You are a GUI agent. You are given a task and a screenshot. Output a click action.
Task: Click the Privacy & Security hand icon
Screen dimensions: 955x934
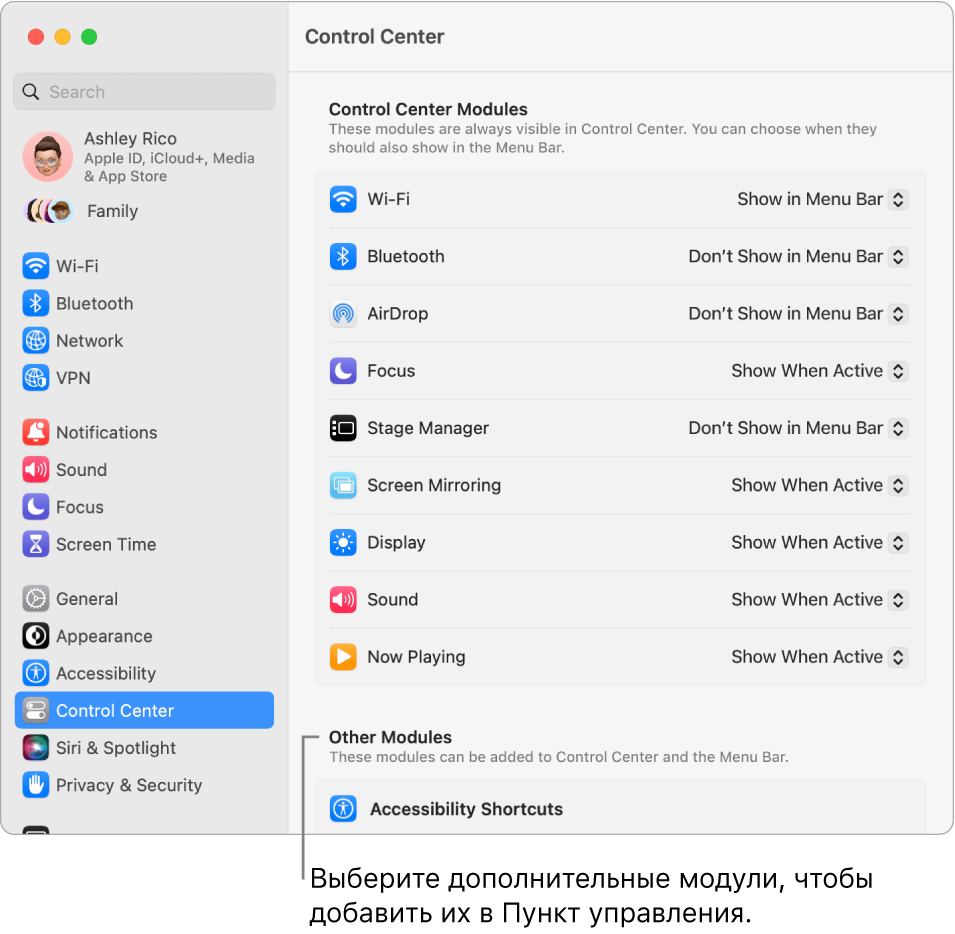(x=36, y=784)
